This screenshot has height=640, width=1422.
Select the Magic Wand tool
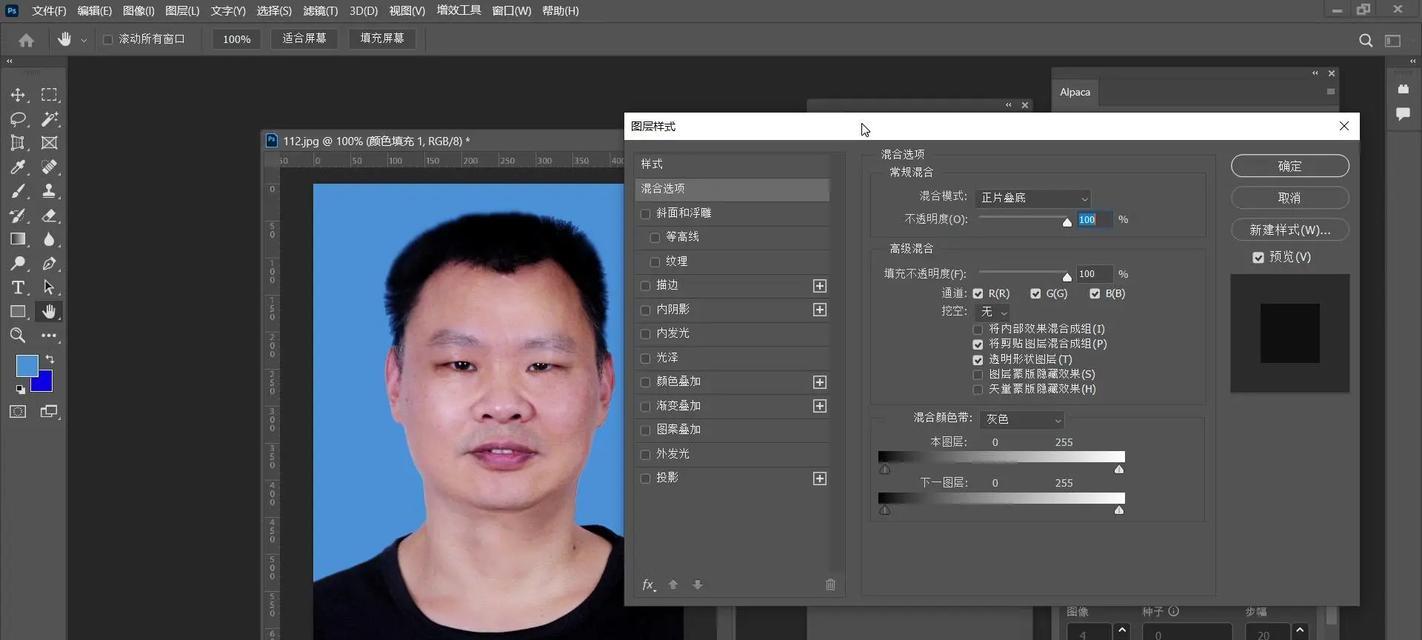point(49,119)
